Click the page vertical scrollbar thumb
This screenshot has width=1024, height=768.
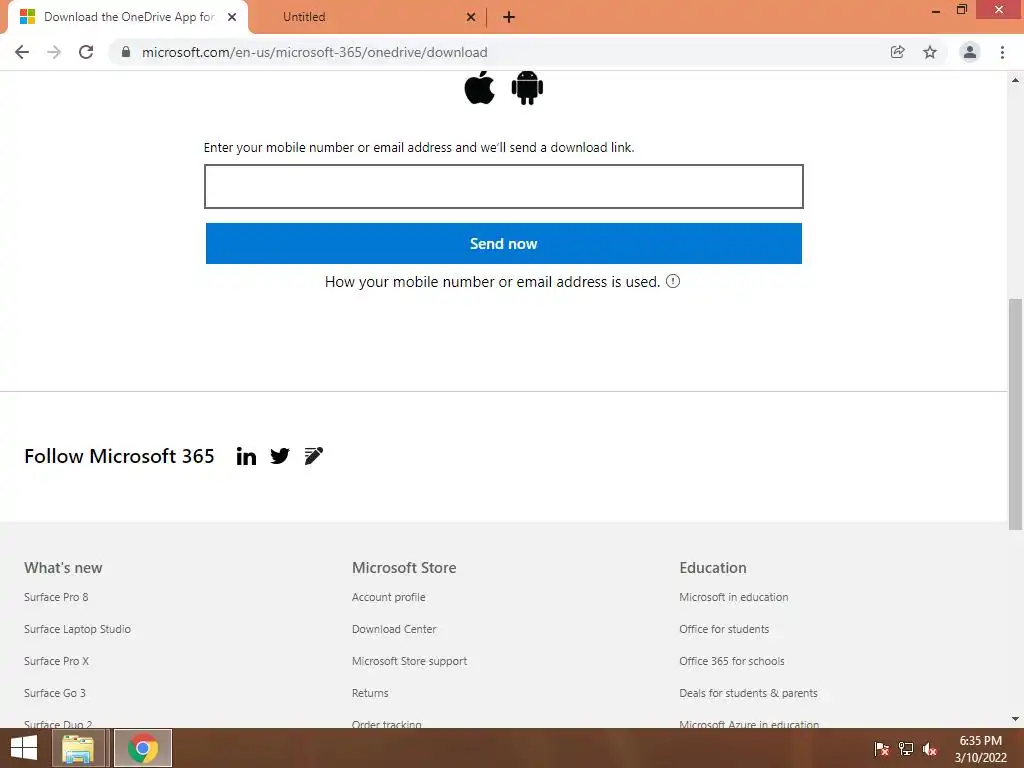[x=1015, y=414]
